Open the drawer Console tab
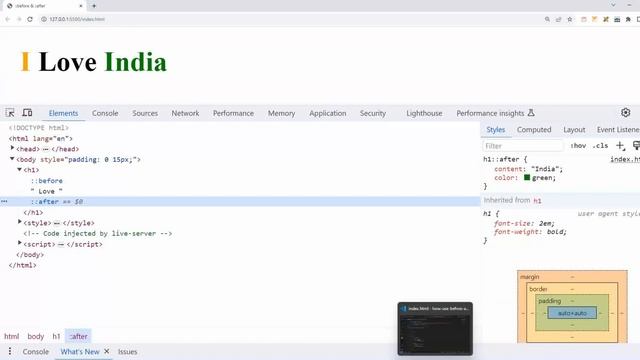This screenshot has width=640, height=360. [36, 351]
